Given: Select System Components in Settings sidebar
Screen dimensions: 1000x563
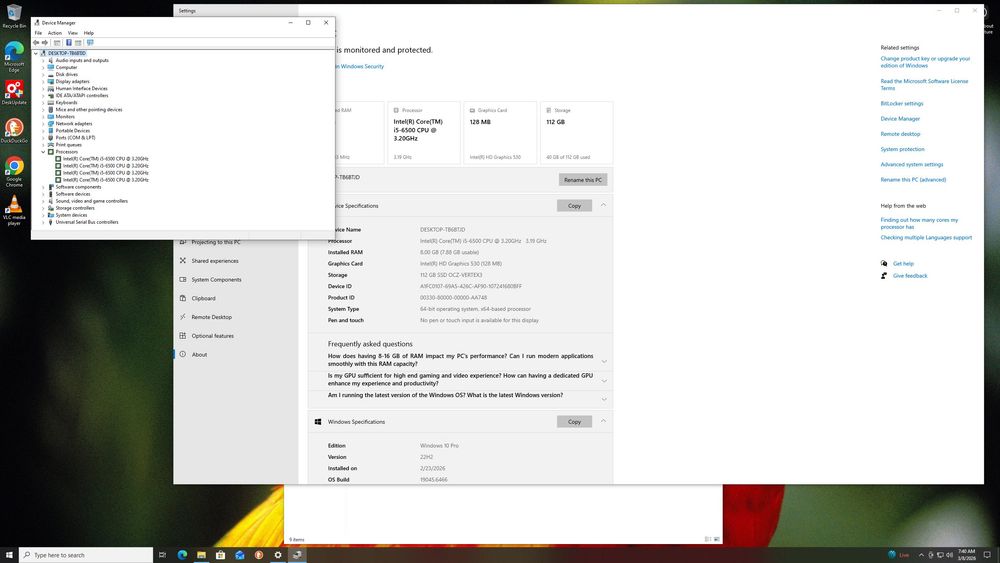Looking at the screenshot, I should [x=216, y=280].
